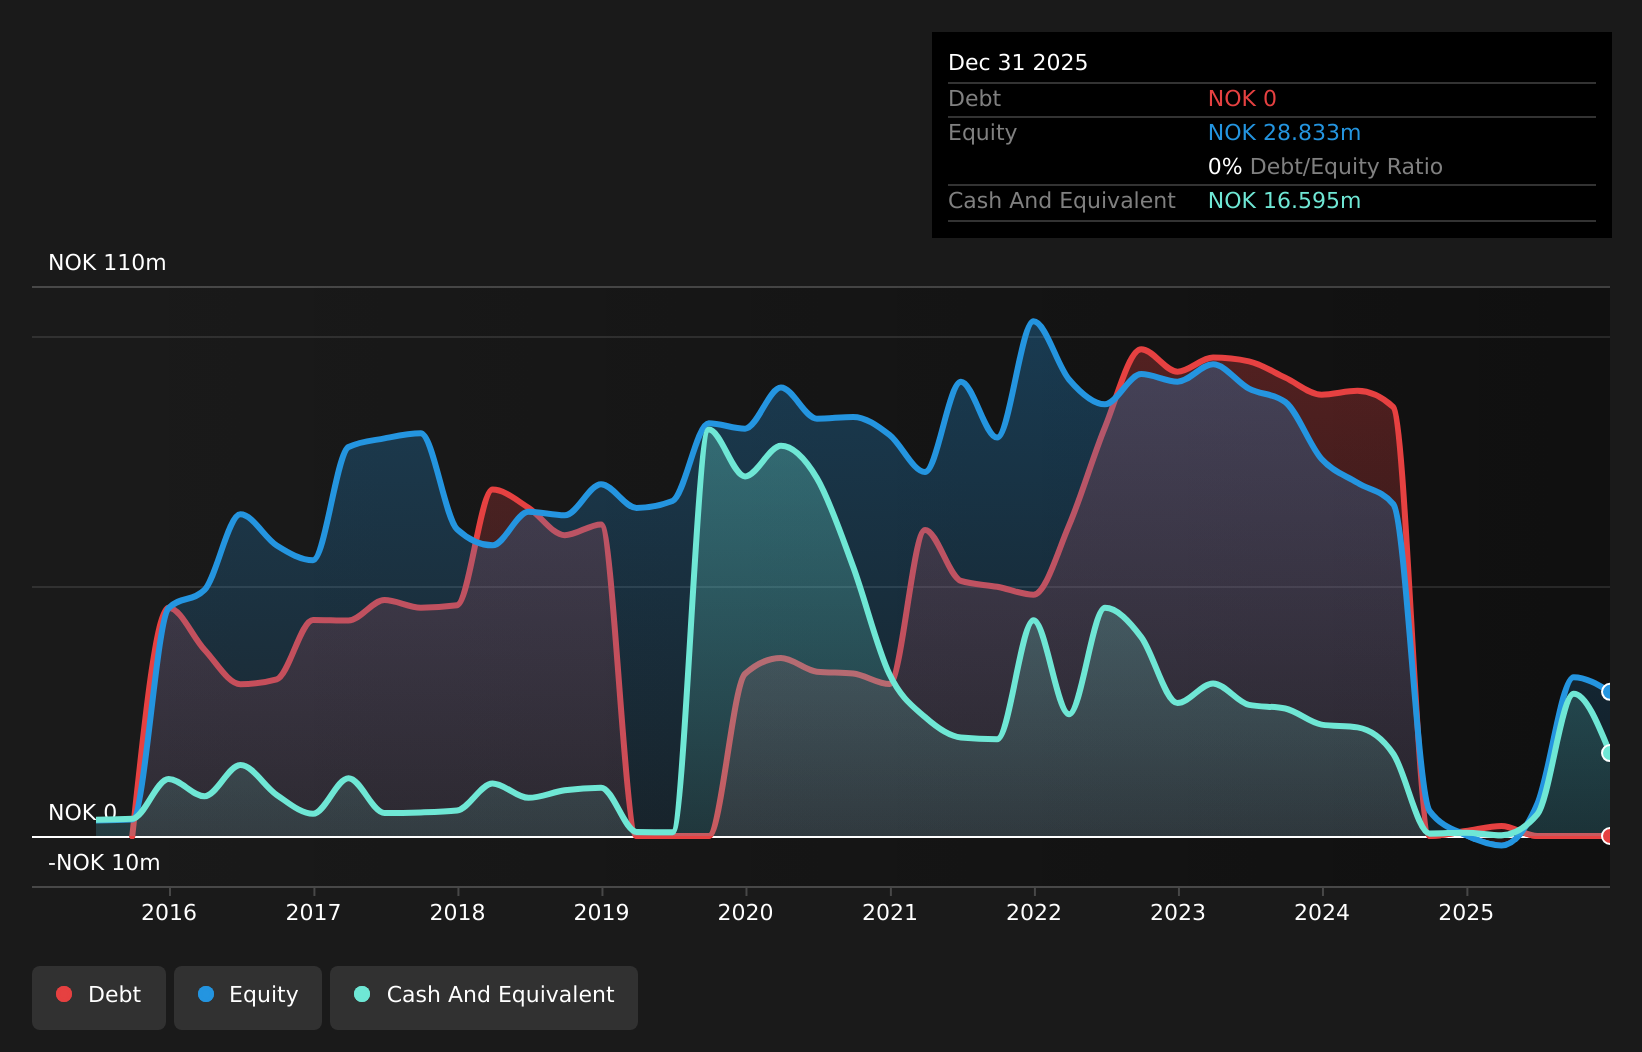This screenshot has width=1642, height=1052.
Task: Select the 2020 label on the x-axis
Action: coord(745,912)
